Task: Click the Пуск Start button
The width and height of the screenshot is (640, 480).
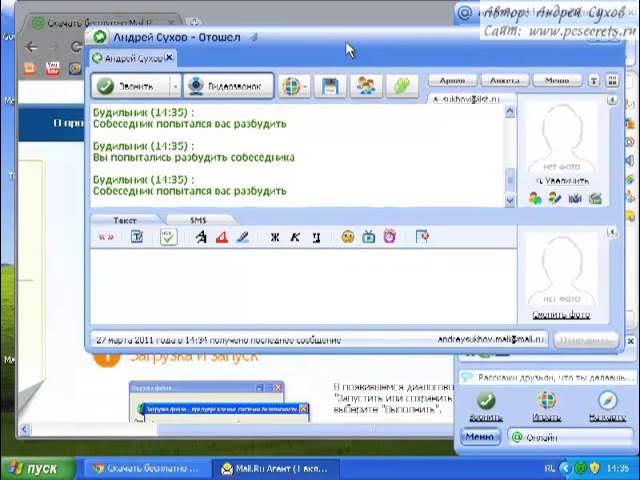Action: click(38, 469)
